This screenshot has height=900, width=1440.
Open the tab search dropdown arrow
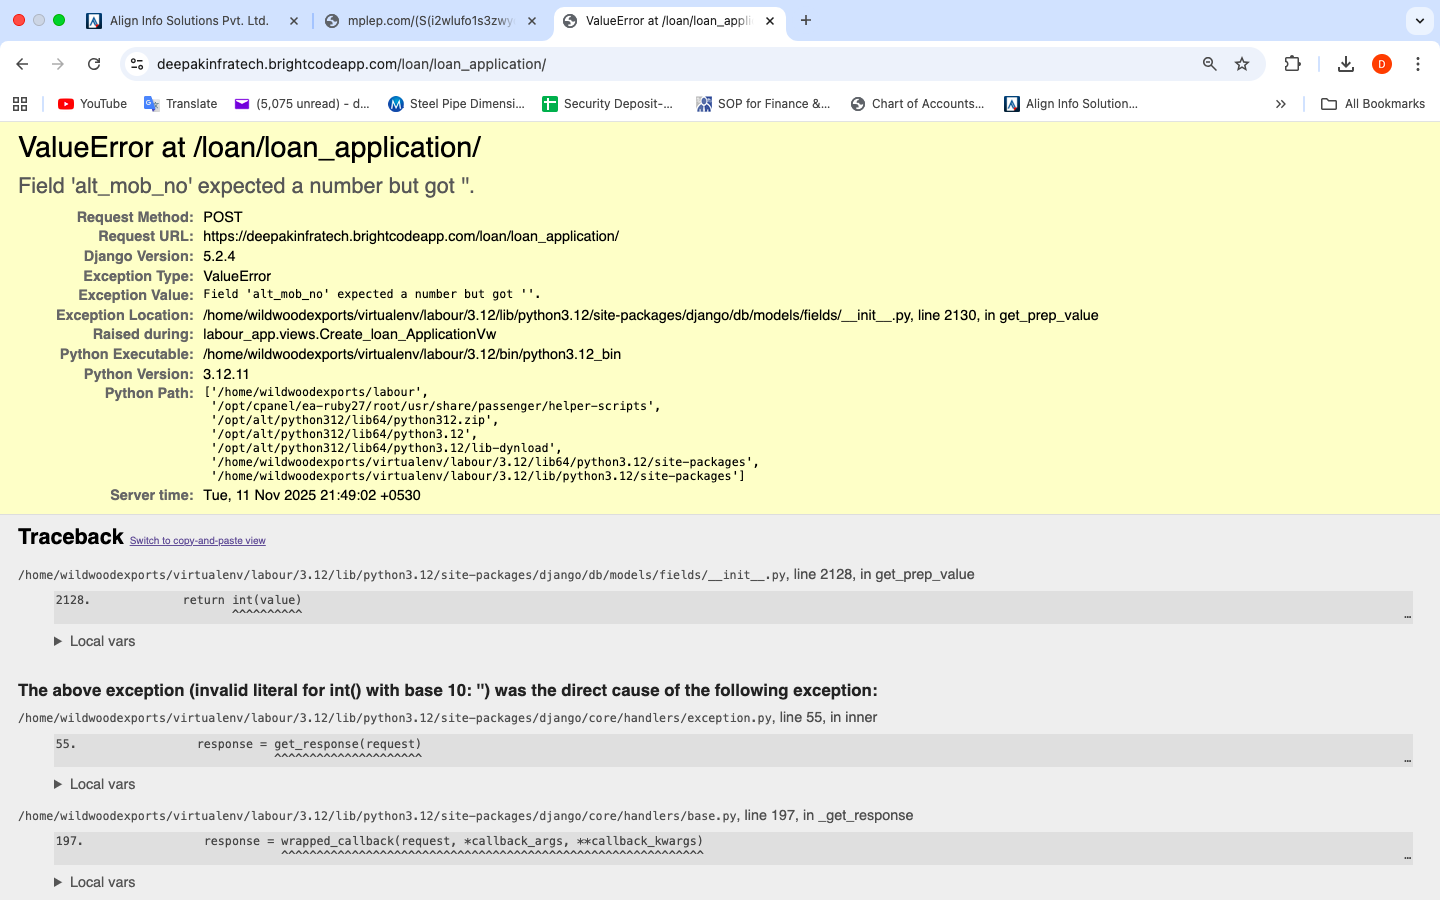coord(1419,20)
